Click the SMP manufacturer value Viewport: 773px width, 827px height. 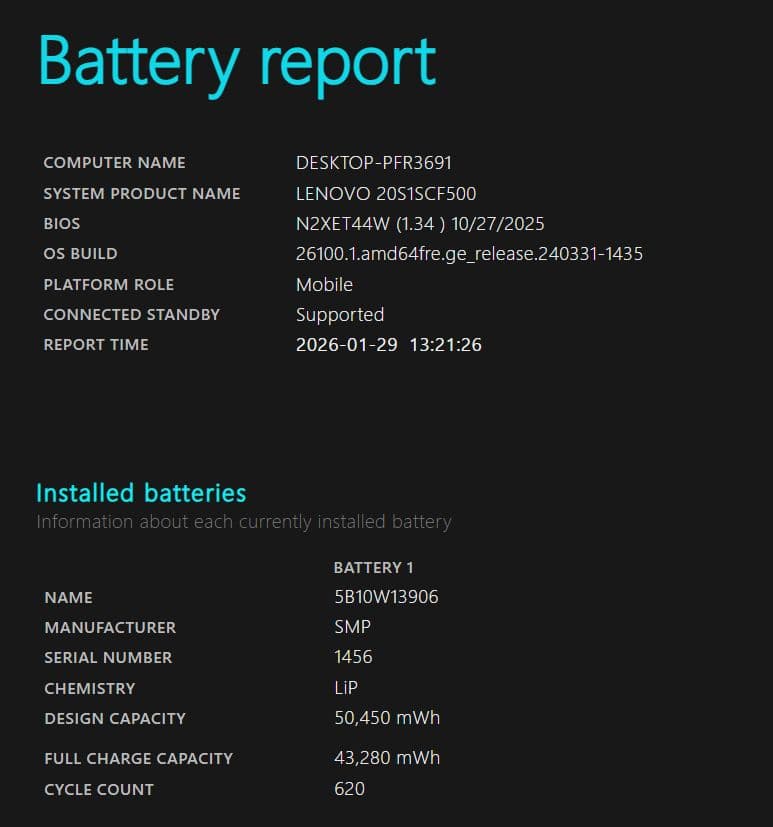coord(352,627)
